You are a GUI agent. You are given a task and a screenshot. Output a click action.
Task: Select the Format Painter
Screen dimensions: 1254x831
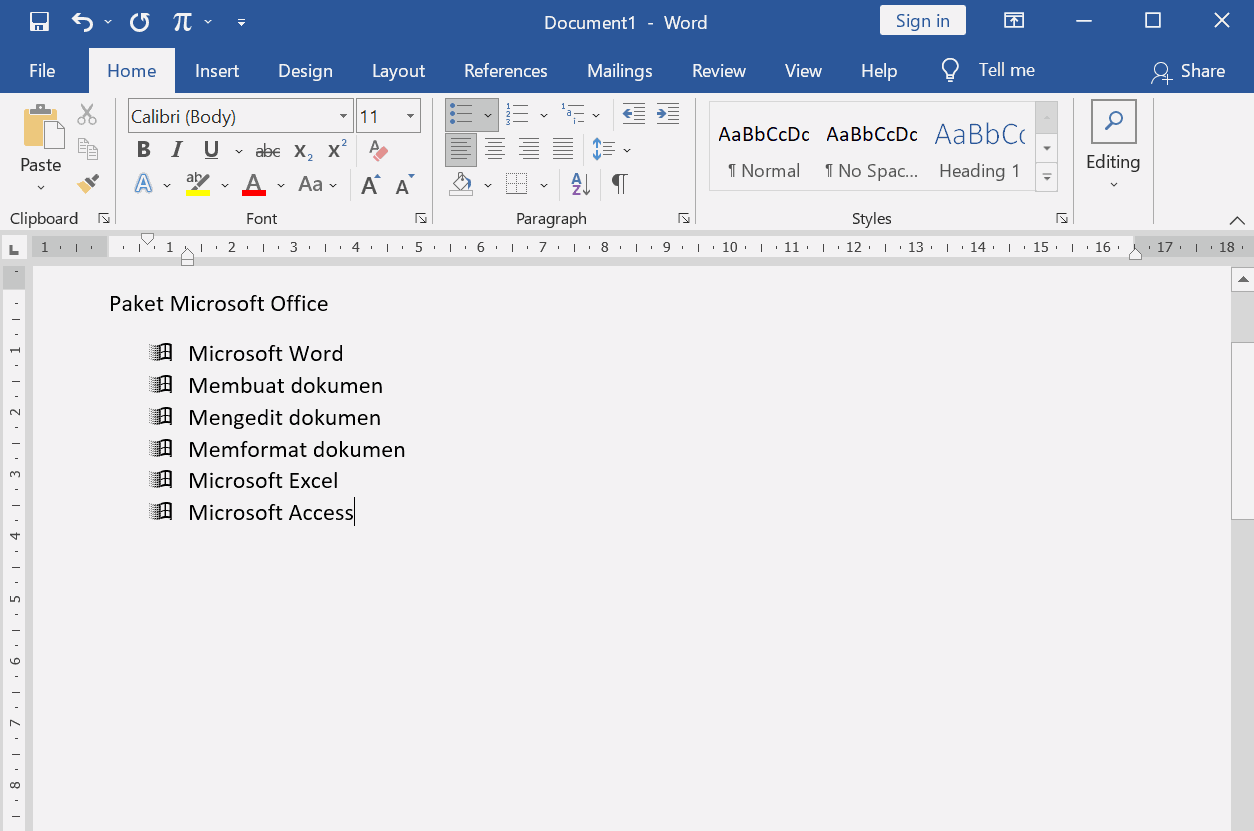pyautogui.click(x=88, y=184)
